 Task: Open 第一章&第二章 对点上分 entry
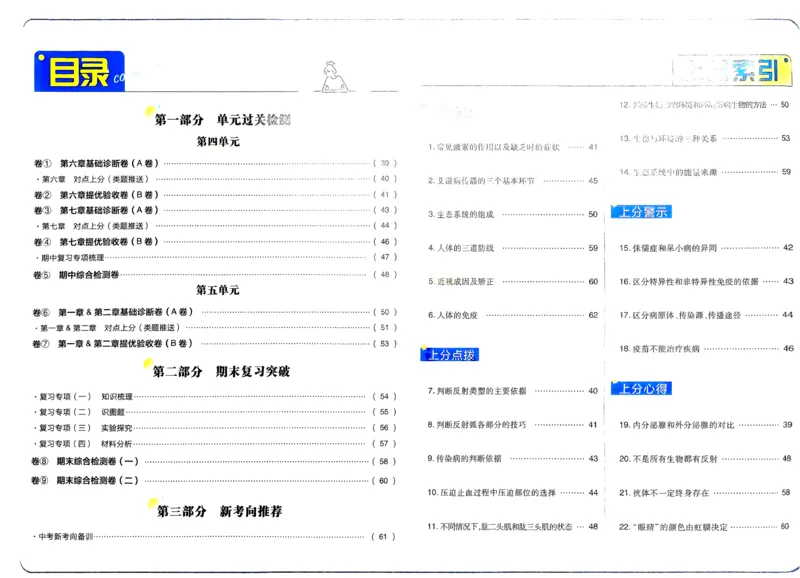pyautogui.click(x=214, y=328)
